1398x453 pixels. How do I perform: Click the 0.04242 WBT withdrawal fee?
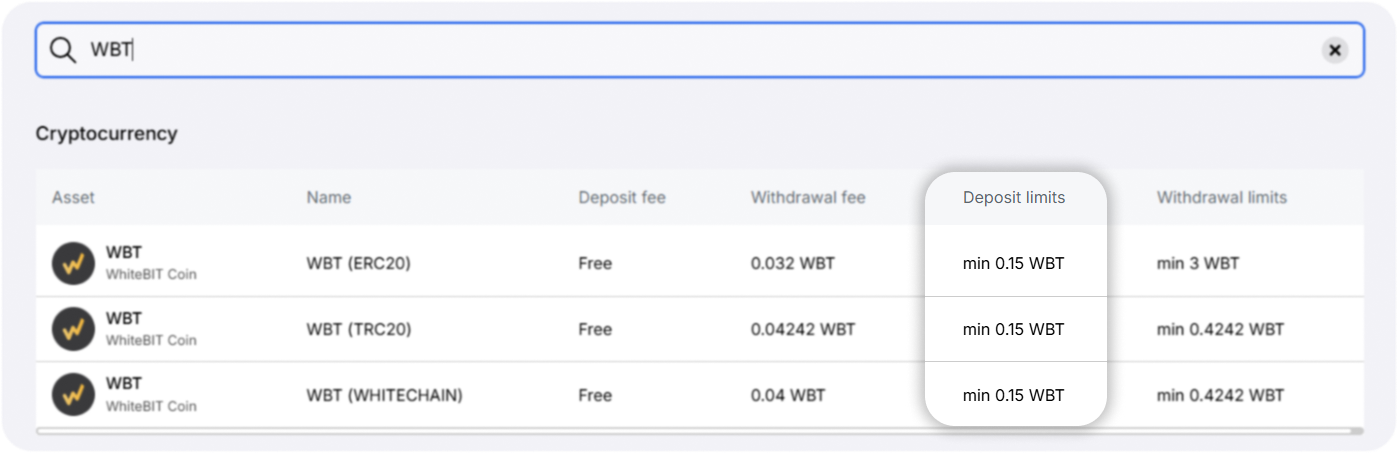[x=802, y=329]
